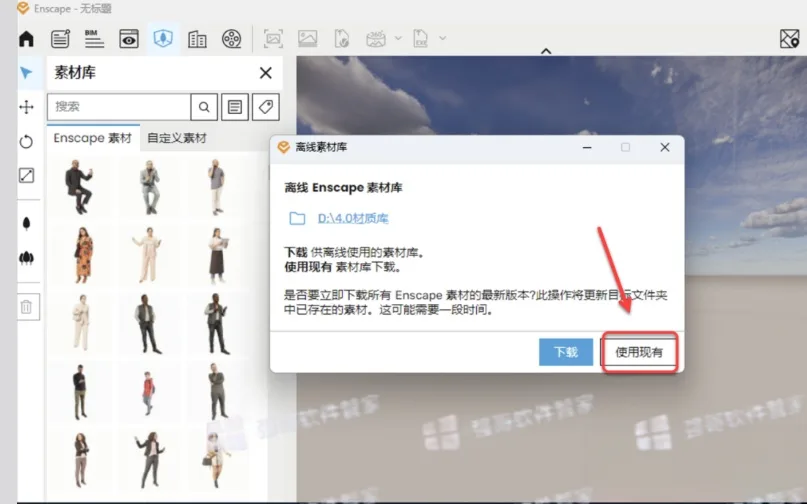Click the 360 panorama export icon
This screenshot has width=807, height=504.
[x=376, y=39]
